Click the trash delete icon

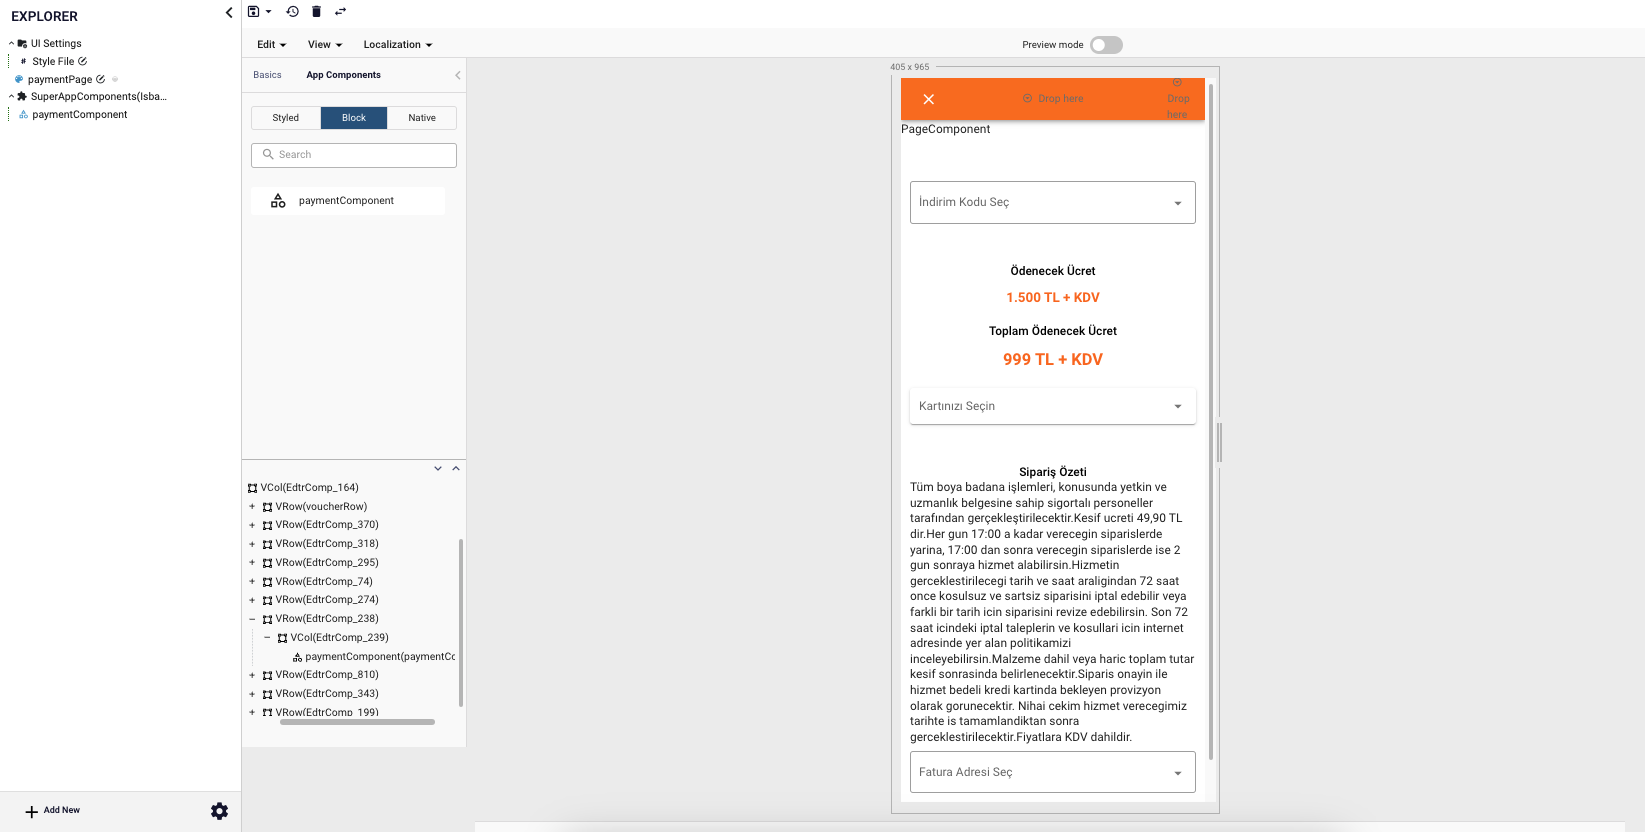coord(316,12)
